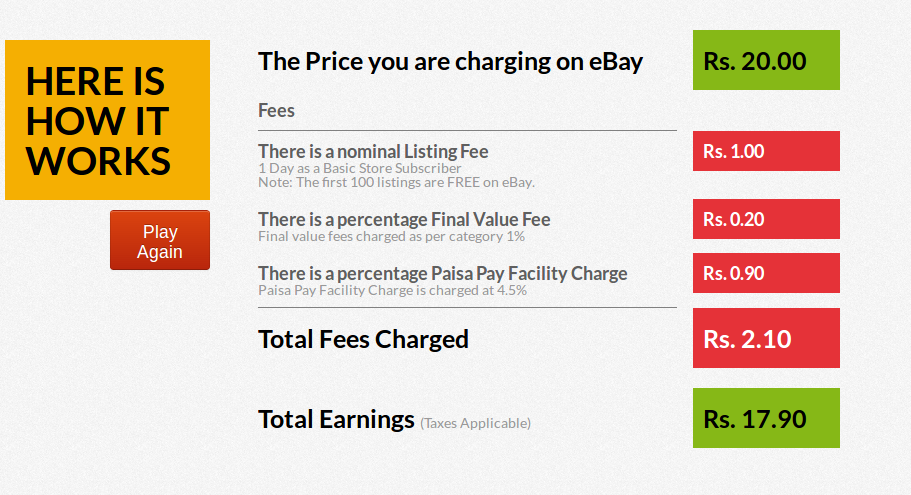
Task: Click the Play Again button
Action: tap(160, 241)
